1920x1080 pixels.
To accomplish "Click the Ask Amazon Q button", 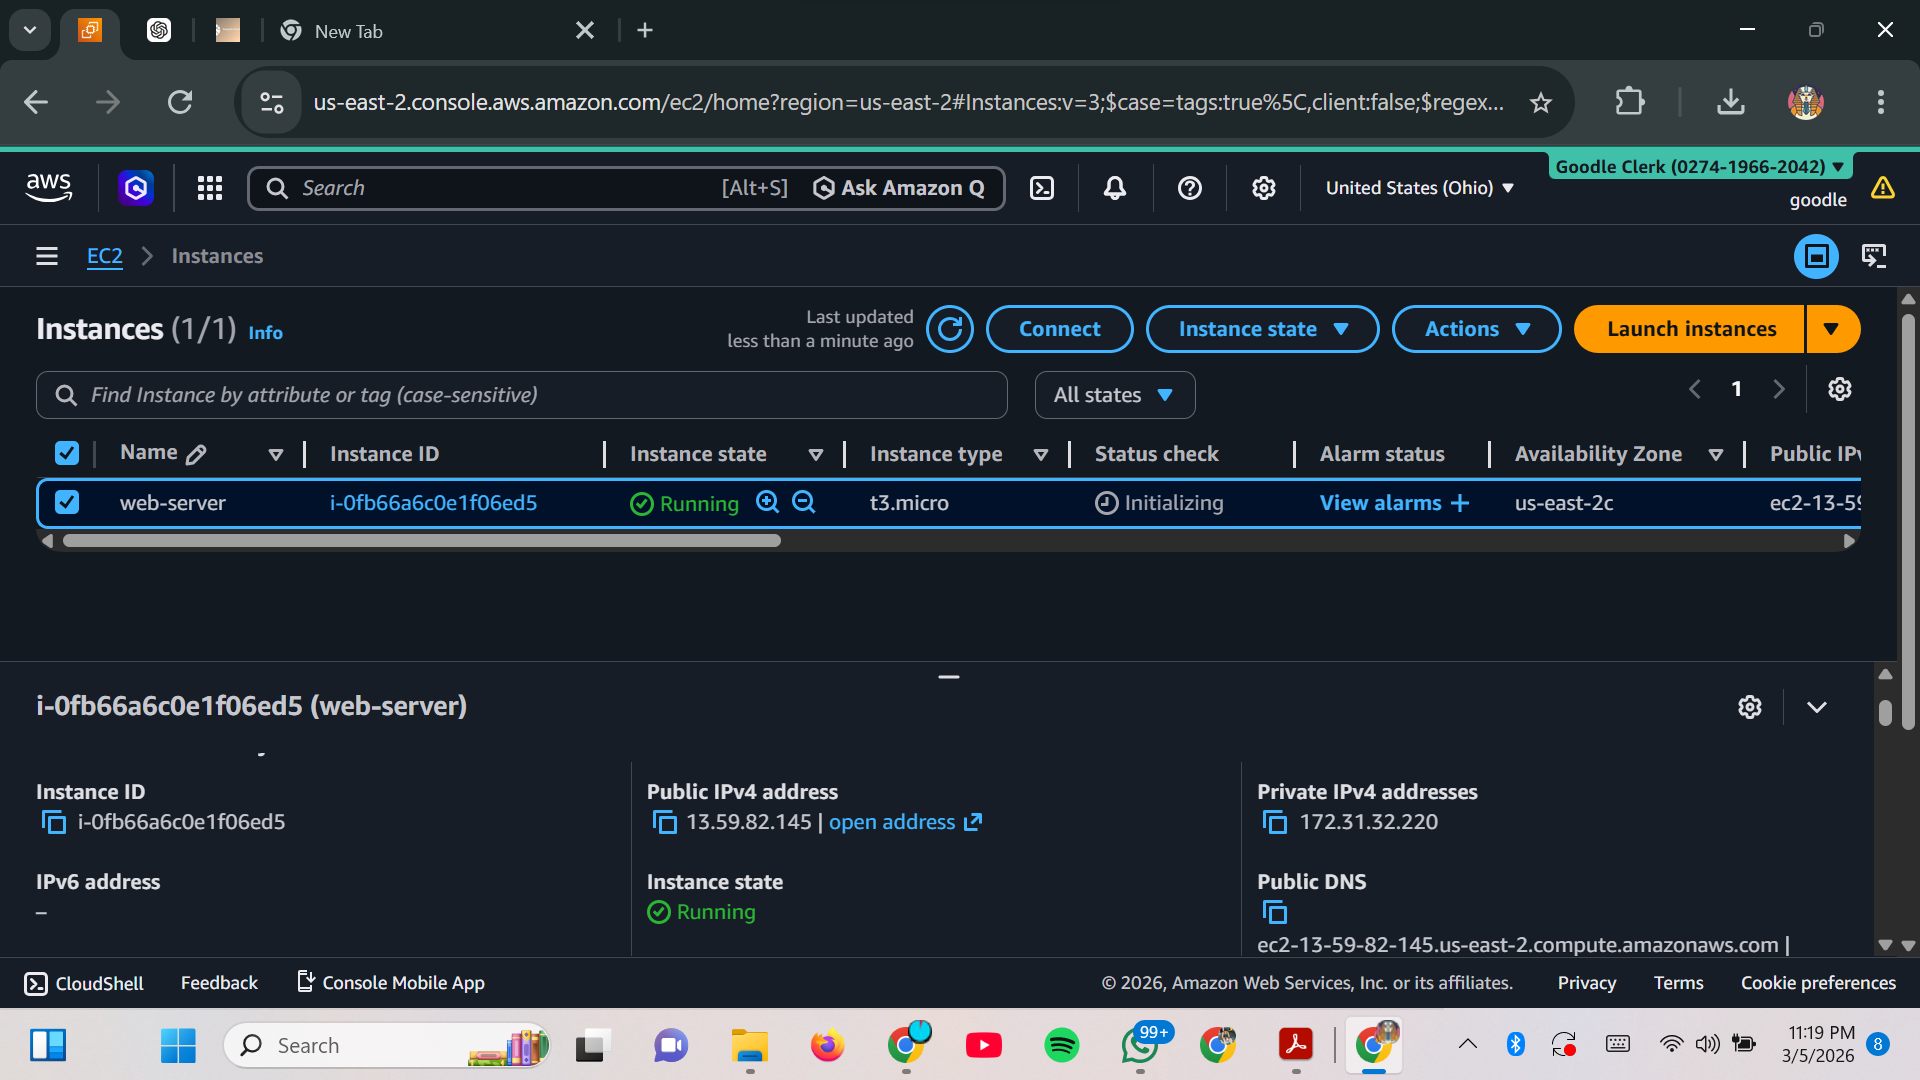I will [899, 188].
